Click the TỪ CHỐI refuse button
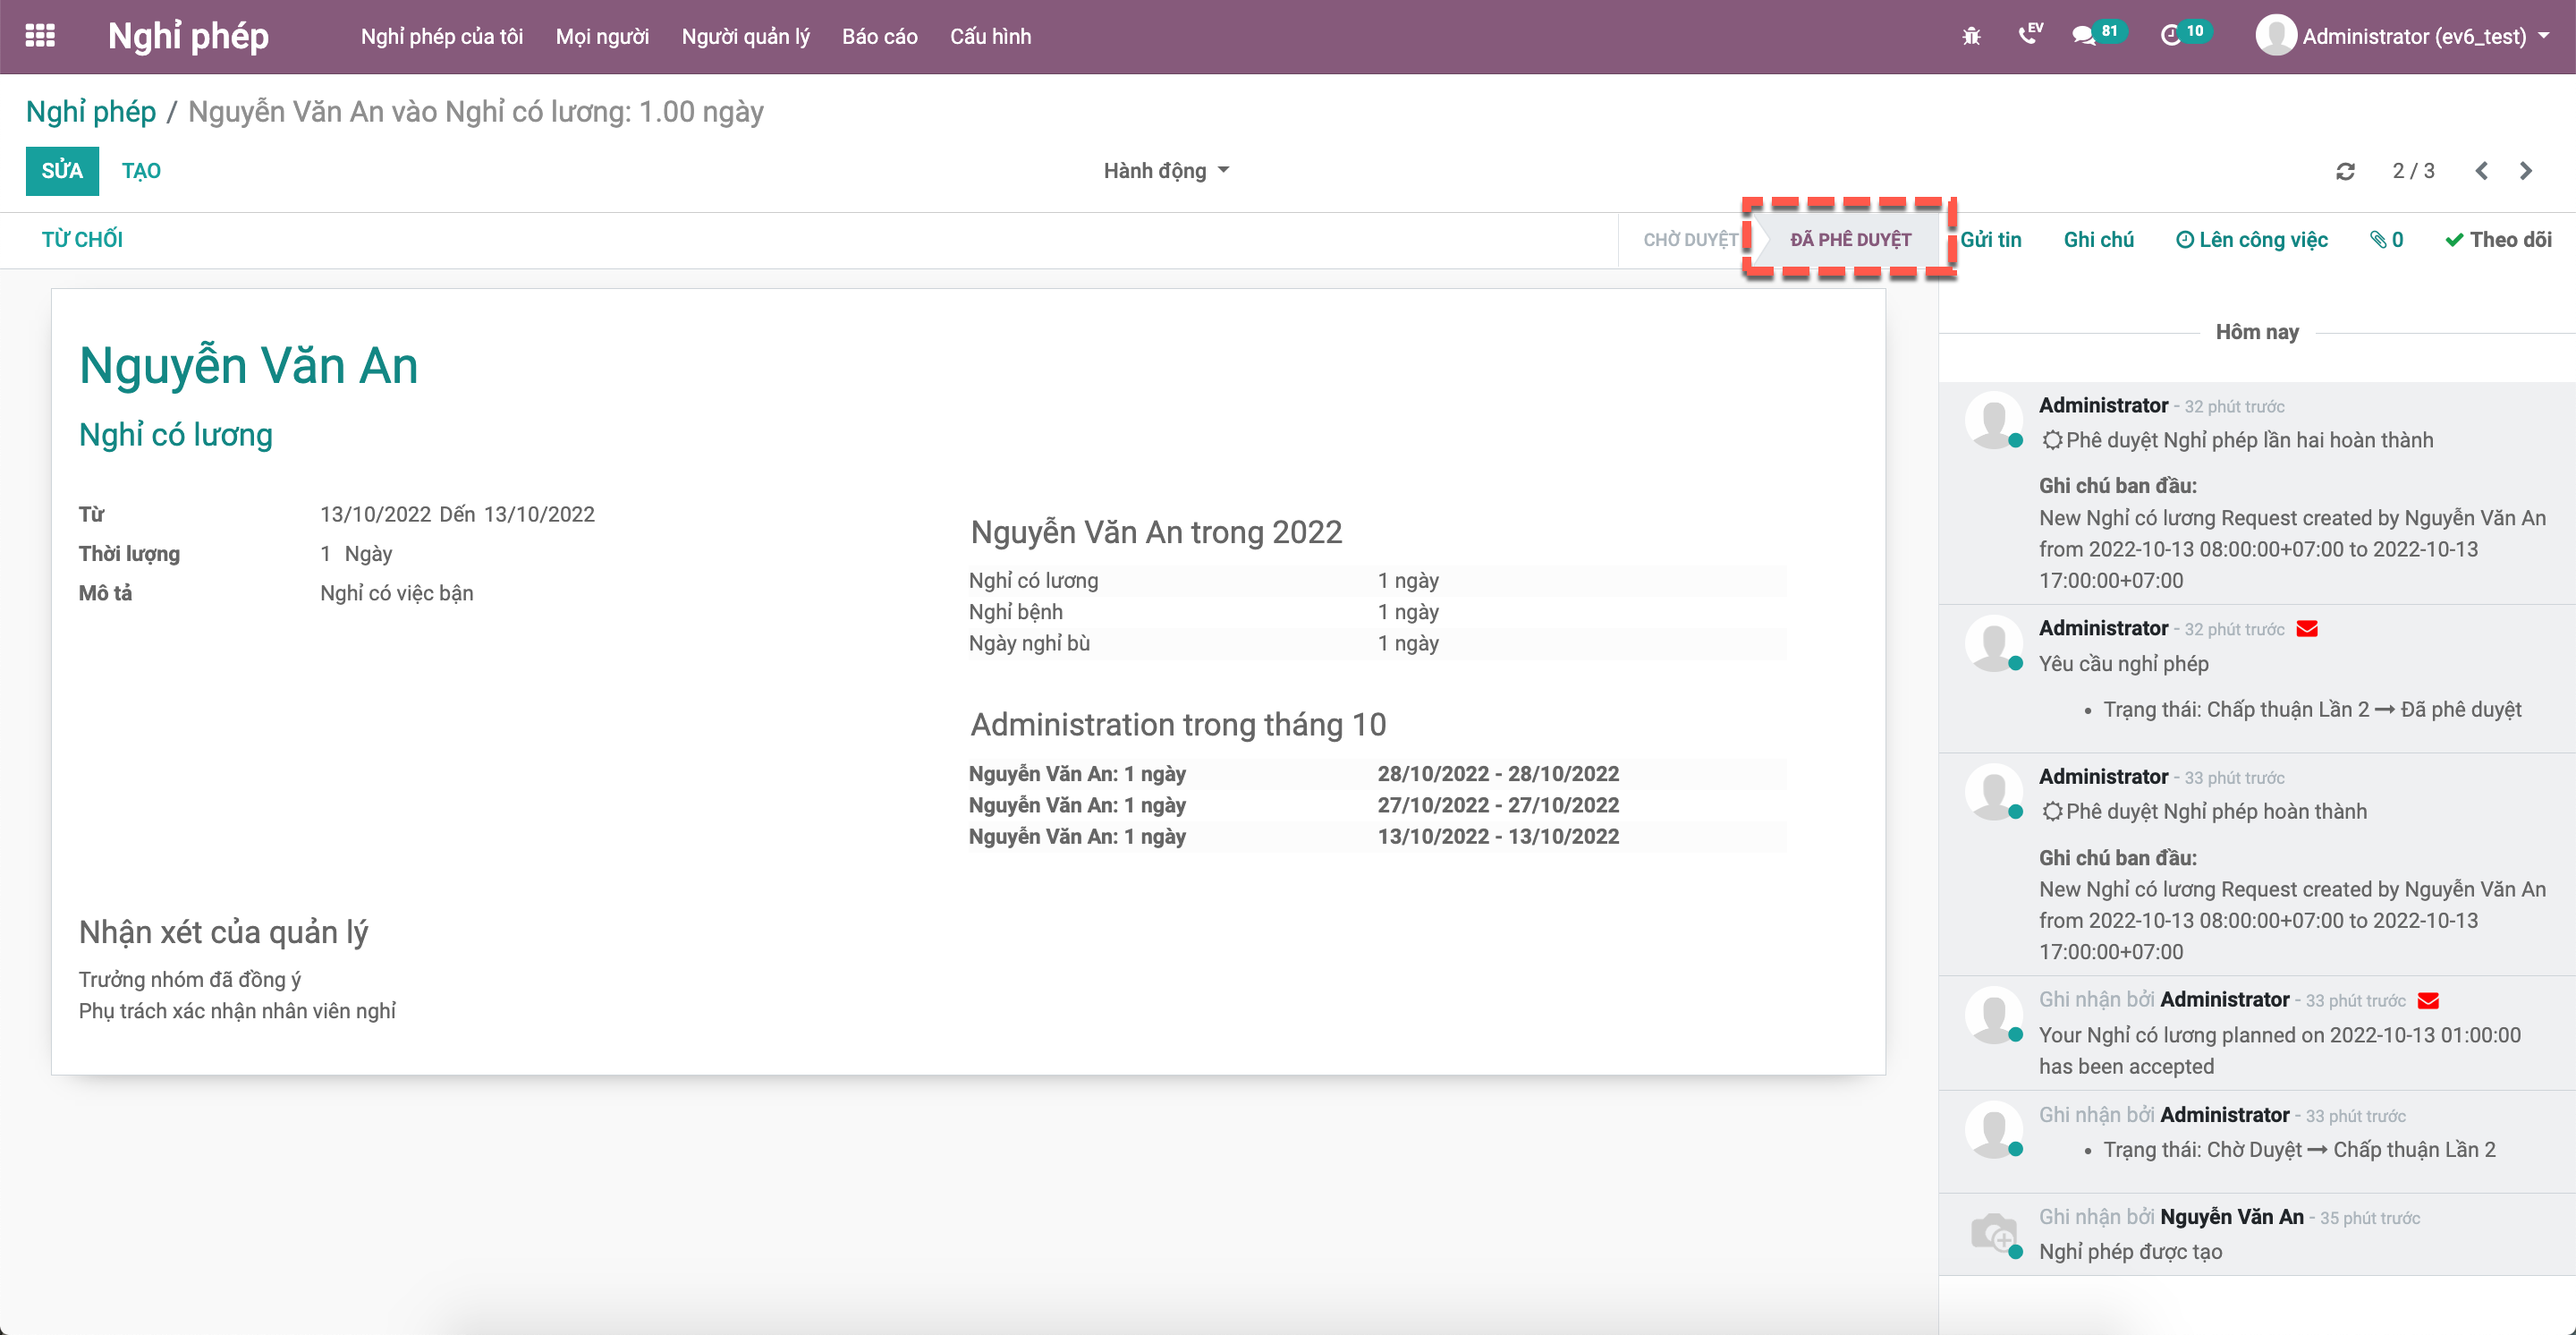Viewport: 2576px width, 1335px height. [x=82, y=240]
